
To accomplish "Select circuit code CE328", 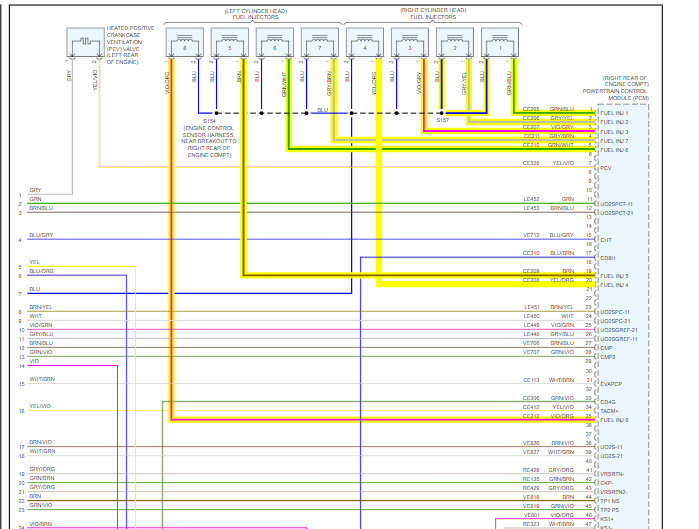I will point(531,163).
